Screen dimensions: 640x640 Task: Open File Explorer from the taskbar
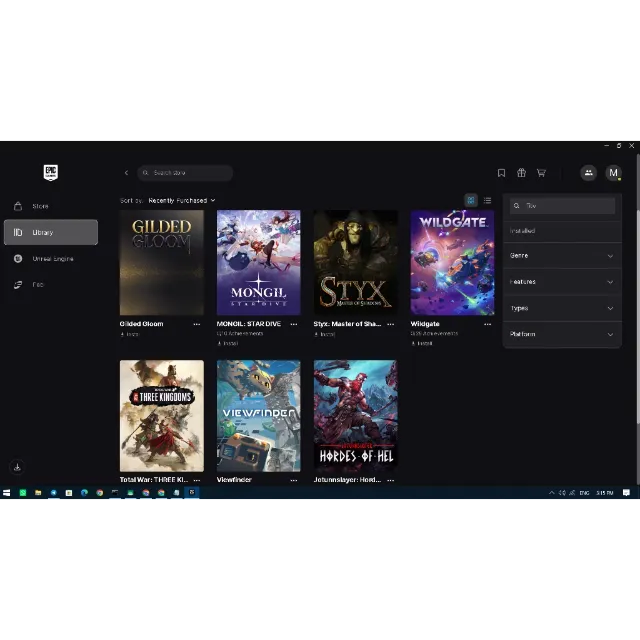click(x=38, y=493)
